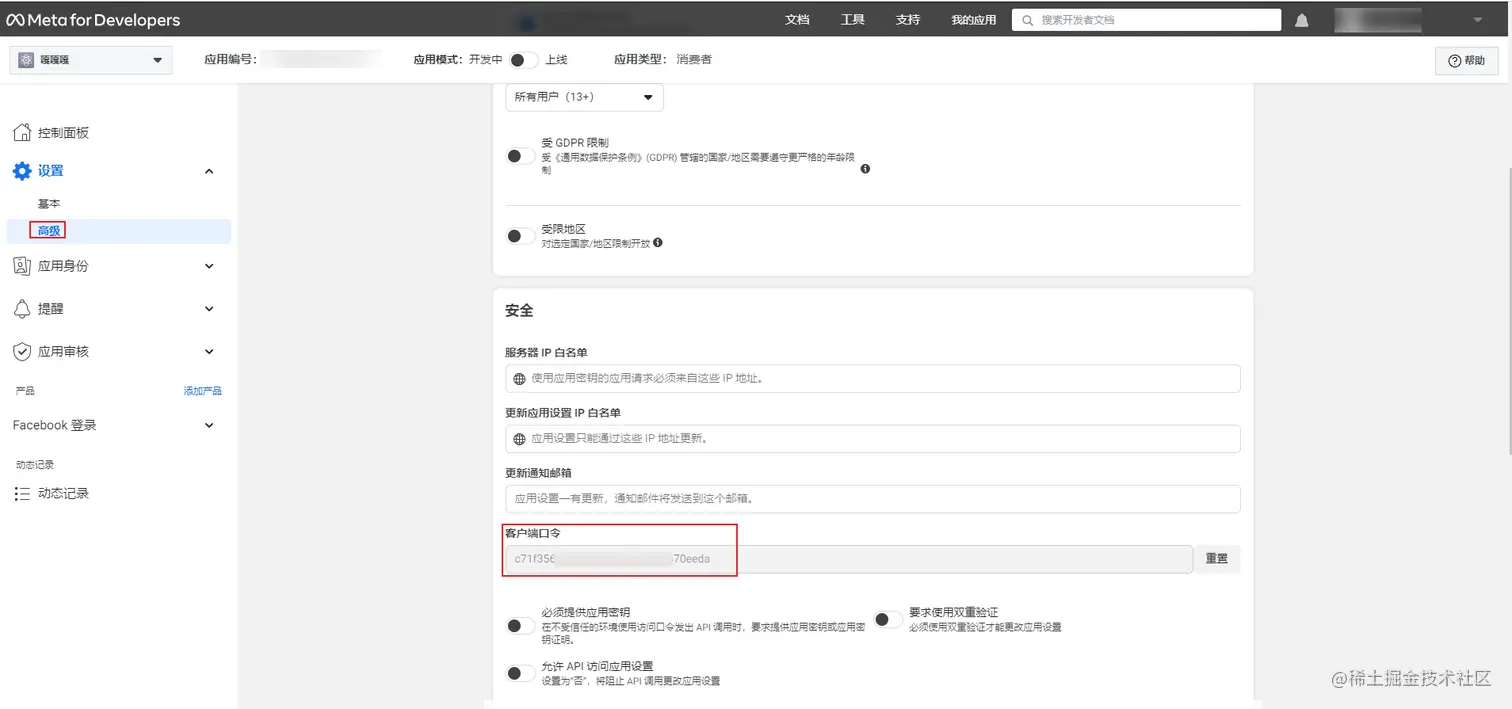Viewport: 1512px width, 709px height.
Task: Click the 帮助 button
Action: [1467, 60]
